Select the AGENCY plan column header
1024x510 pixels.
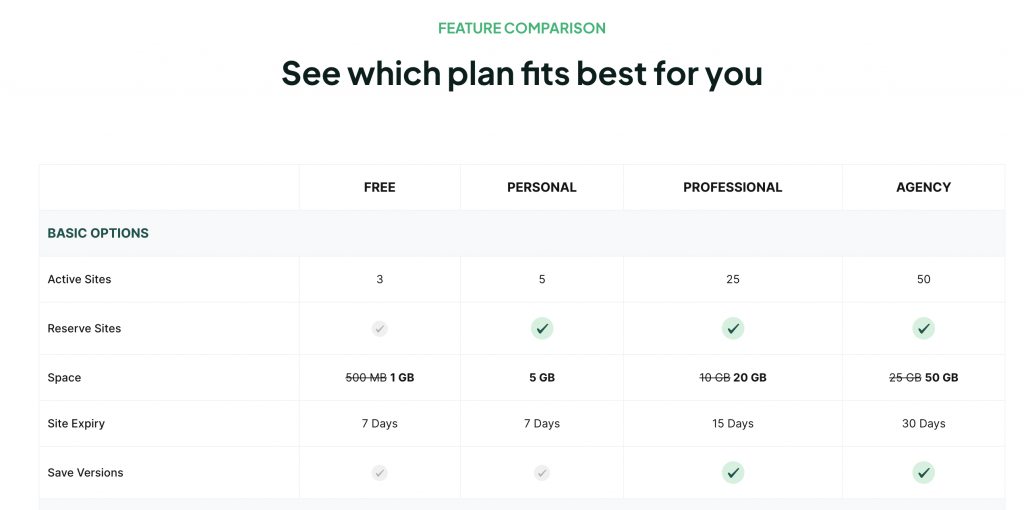pos(923,187)
